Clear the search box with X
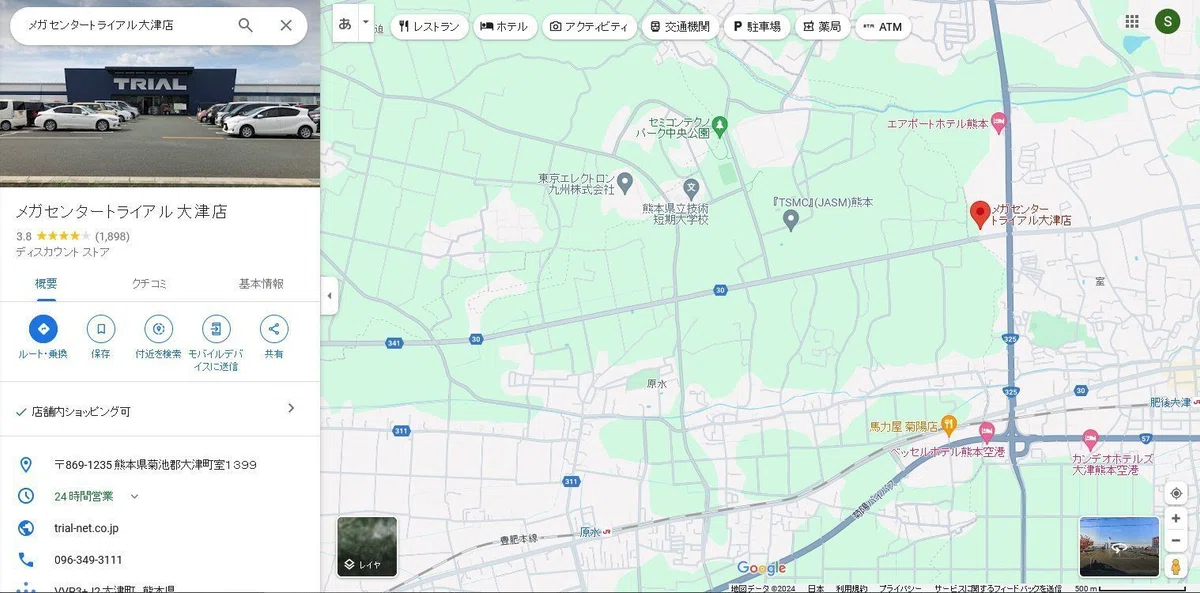This screenshot has width=1200, height=593. coord(286,25)
